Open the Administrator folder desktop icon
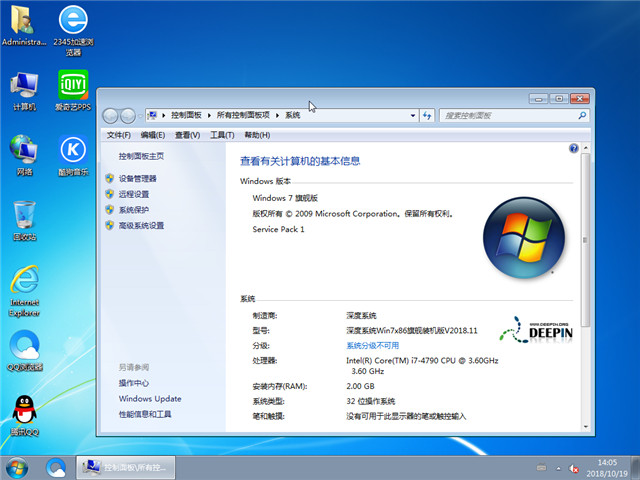Image resolution: width=640 pixels, height=480 pixels. pyautogui.click(x=24, y=25)
